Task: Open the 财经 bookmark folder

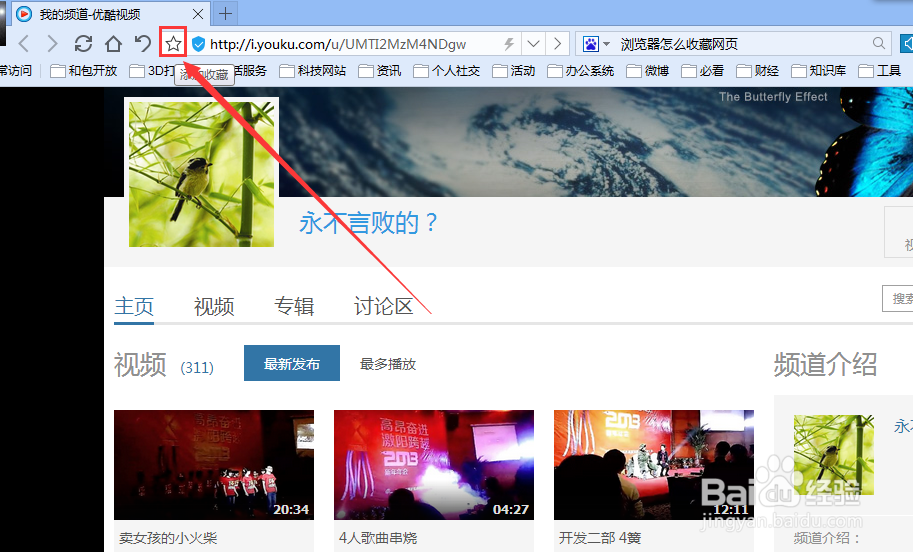Action: 758,71
